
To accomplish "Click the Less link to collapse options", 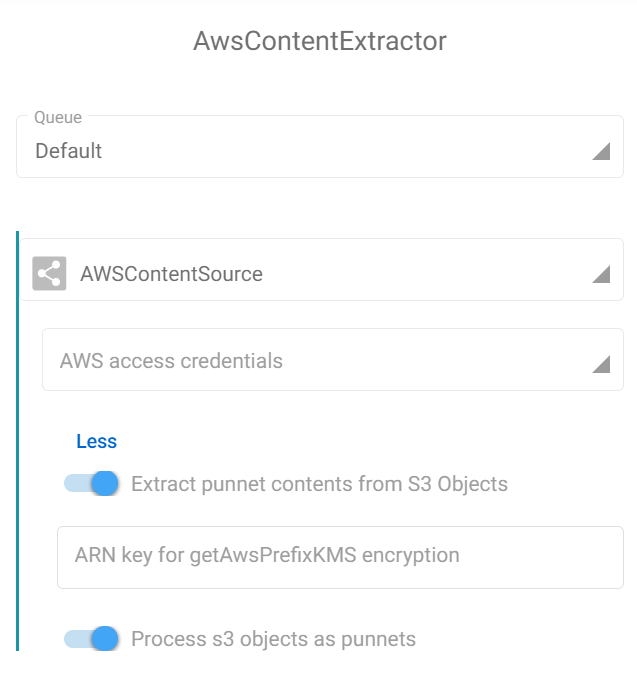I will pyautogui.click(x=97, y=441).
